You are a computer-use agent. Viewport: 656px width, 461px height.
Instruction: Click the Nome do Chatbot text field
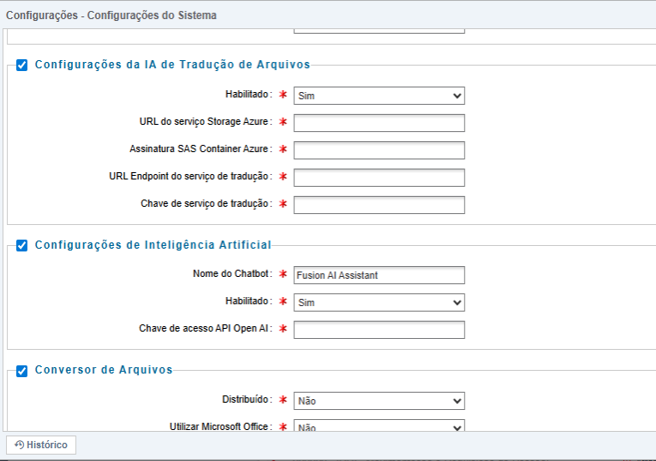(379, 275)
